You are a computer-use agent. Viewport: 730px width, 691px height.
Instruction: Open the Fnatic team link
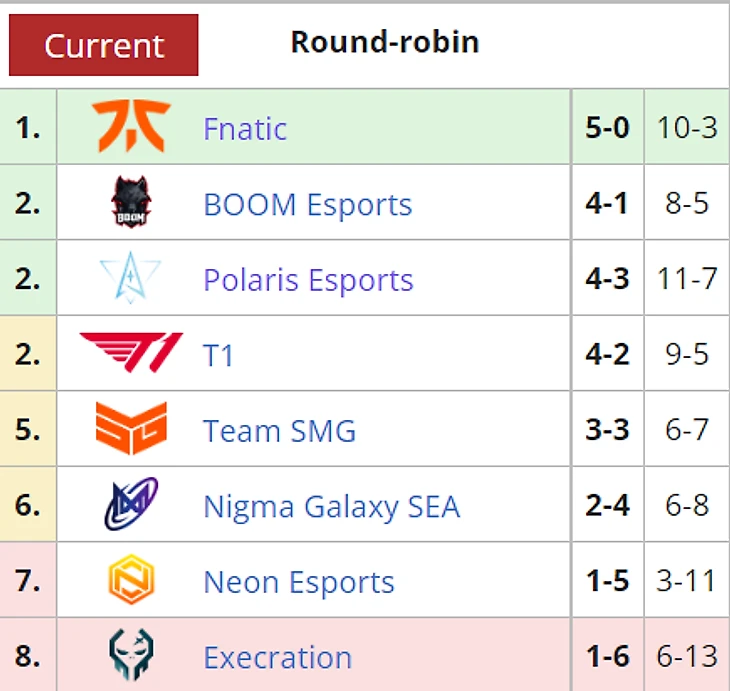click(245, 129)
